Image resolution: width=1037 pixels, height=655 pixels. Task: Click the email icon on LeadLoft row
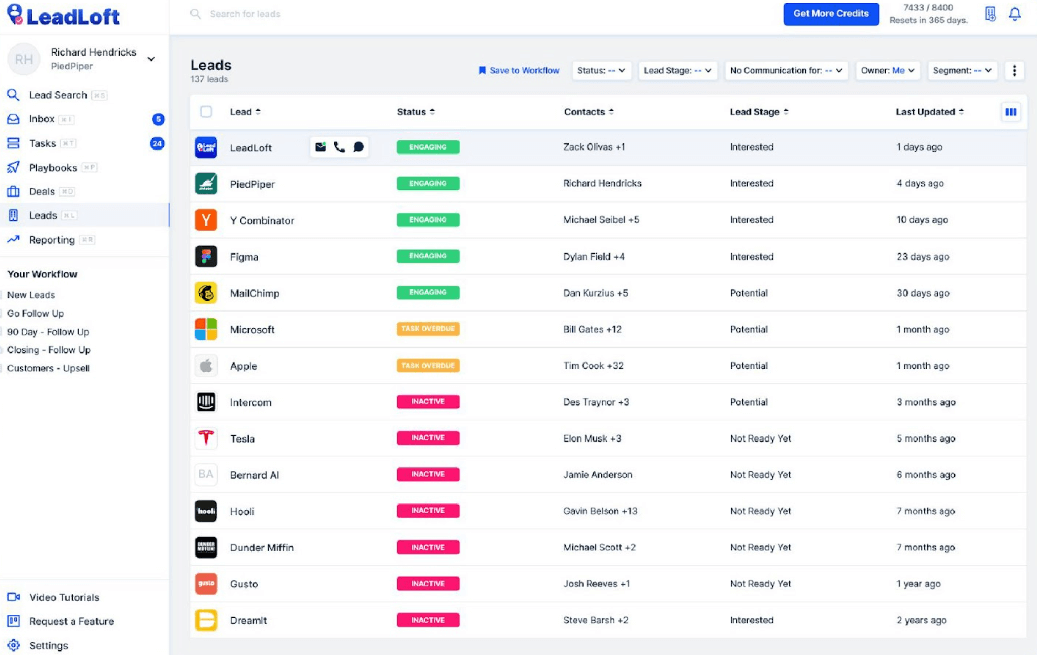(320, 147)
